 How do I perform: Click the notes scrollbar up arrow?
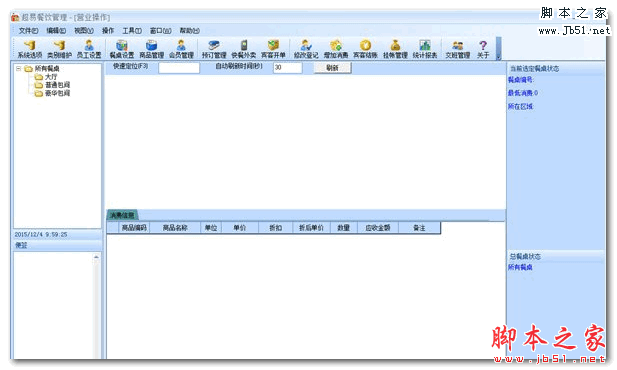[x=96, y=257]
